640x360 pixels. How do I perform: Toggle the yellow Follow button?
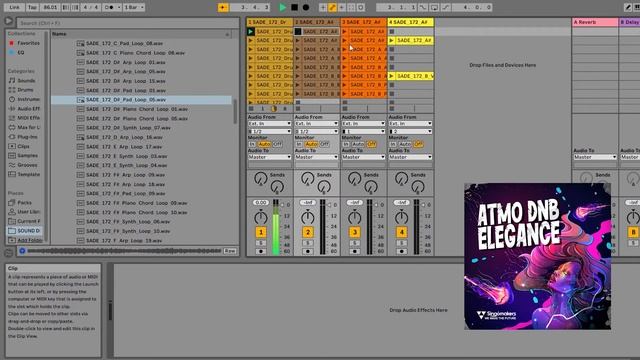(223, 7)
